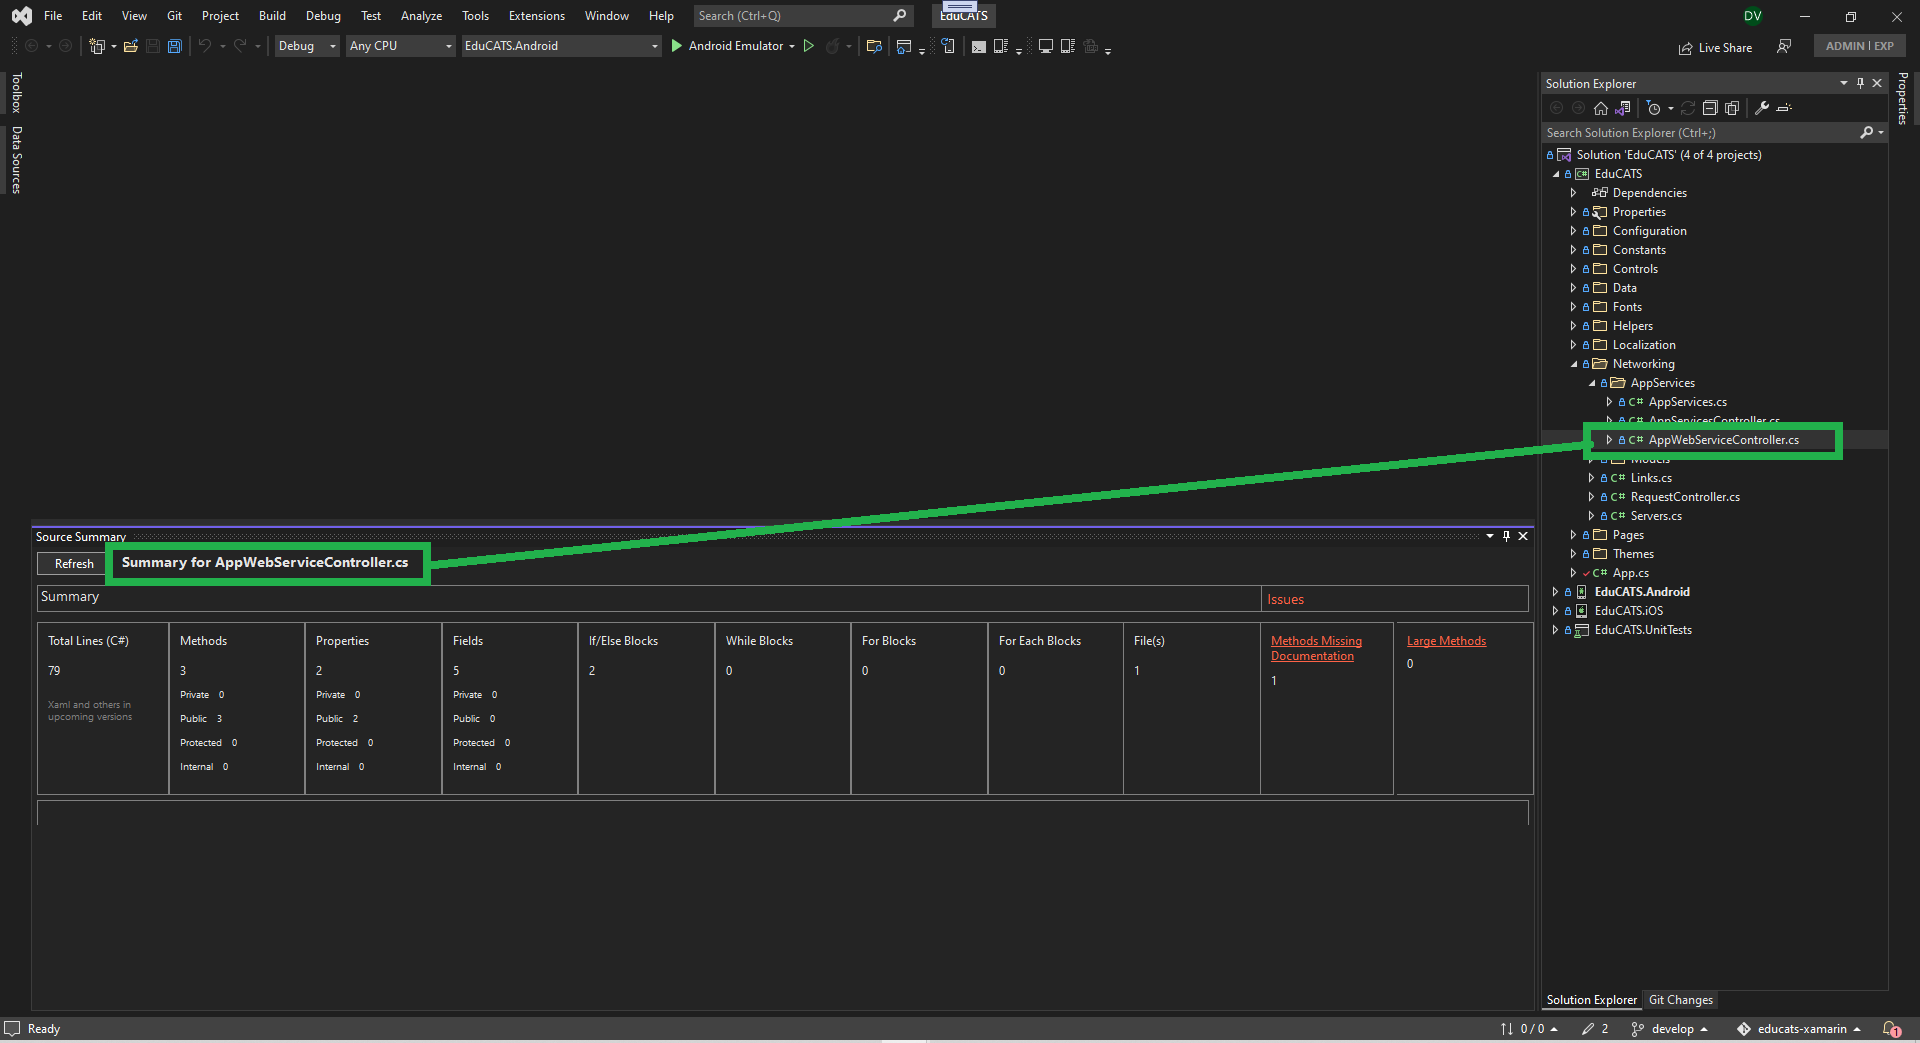Toggle auto-hide pin on the Source Summary panel

(1506, 536)
